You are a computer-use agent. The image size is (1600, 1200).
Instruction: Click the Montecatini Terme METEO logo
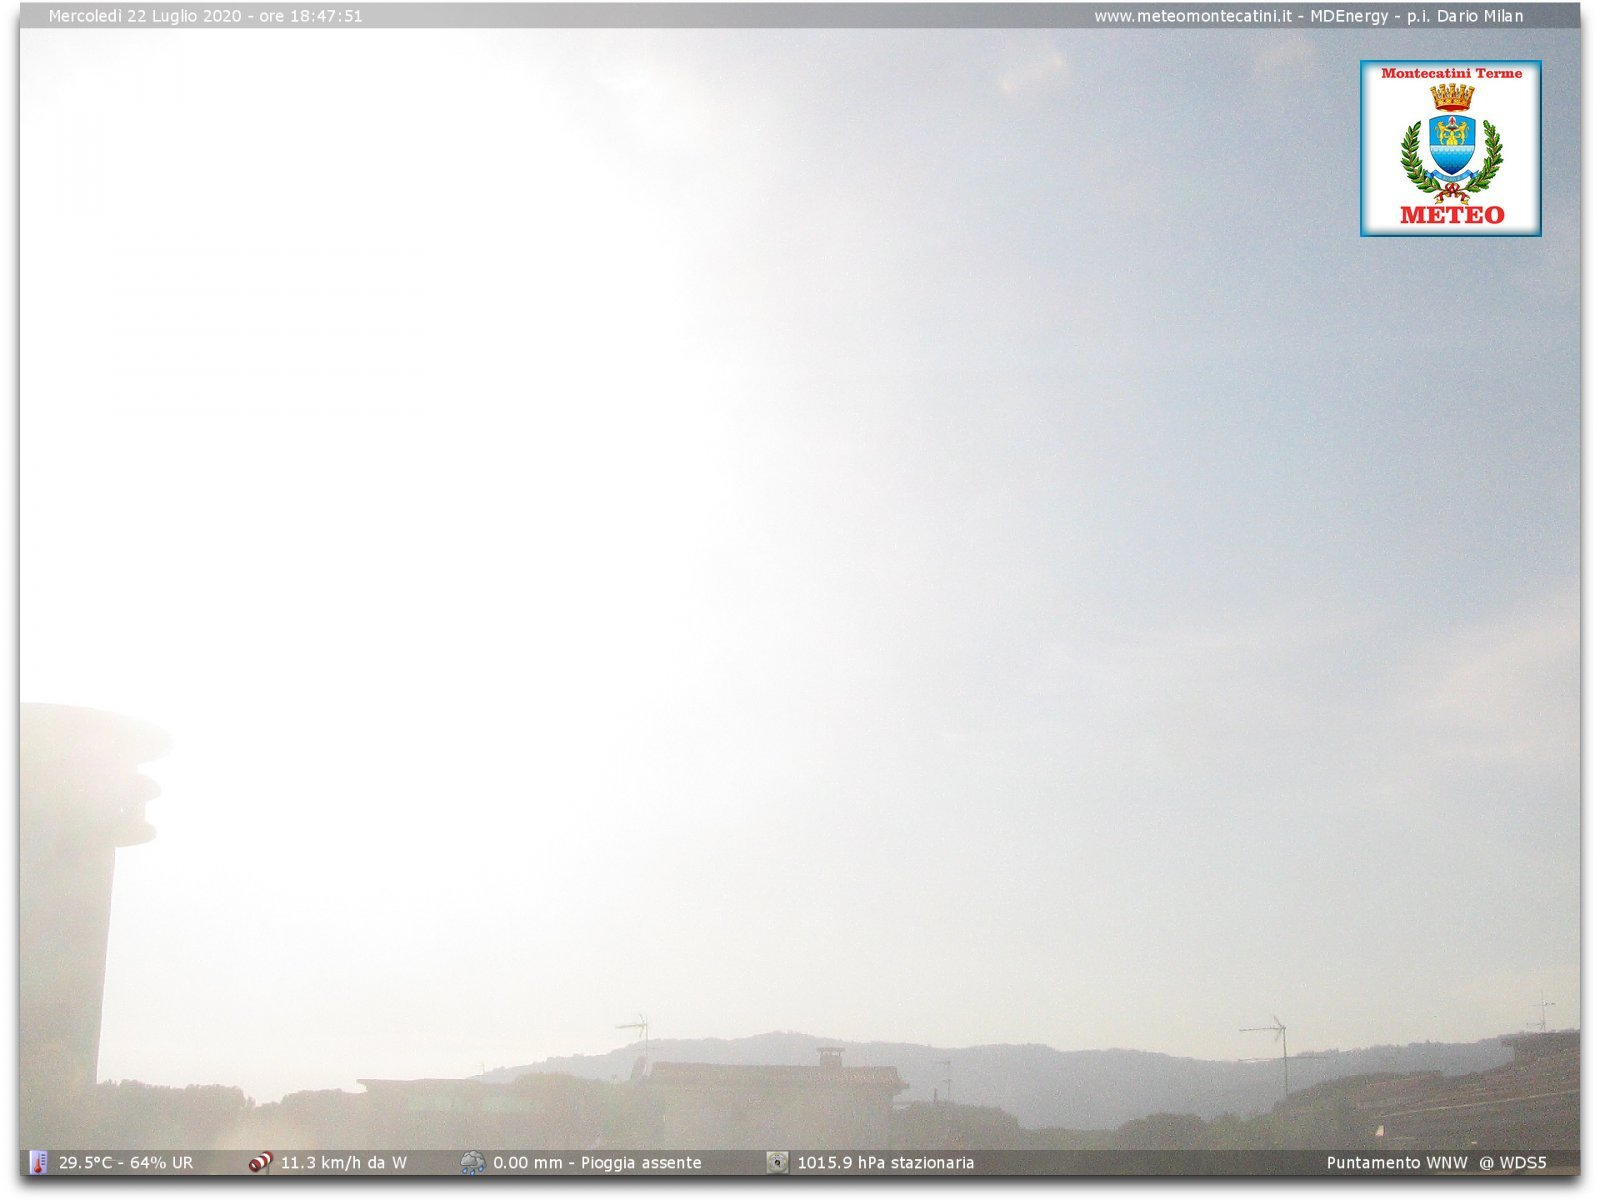coord(1450,148)
